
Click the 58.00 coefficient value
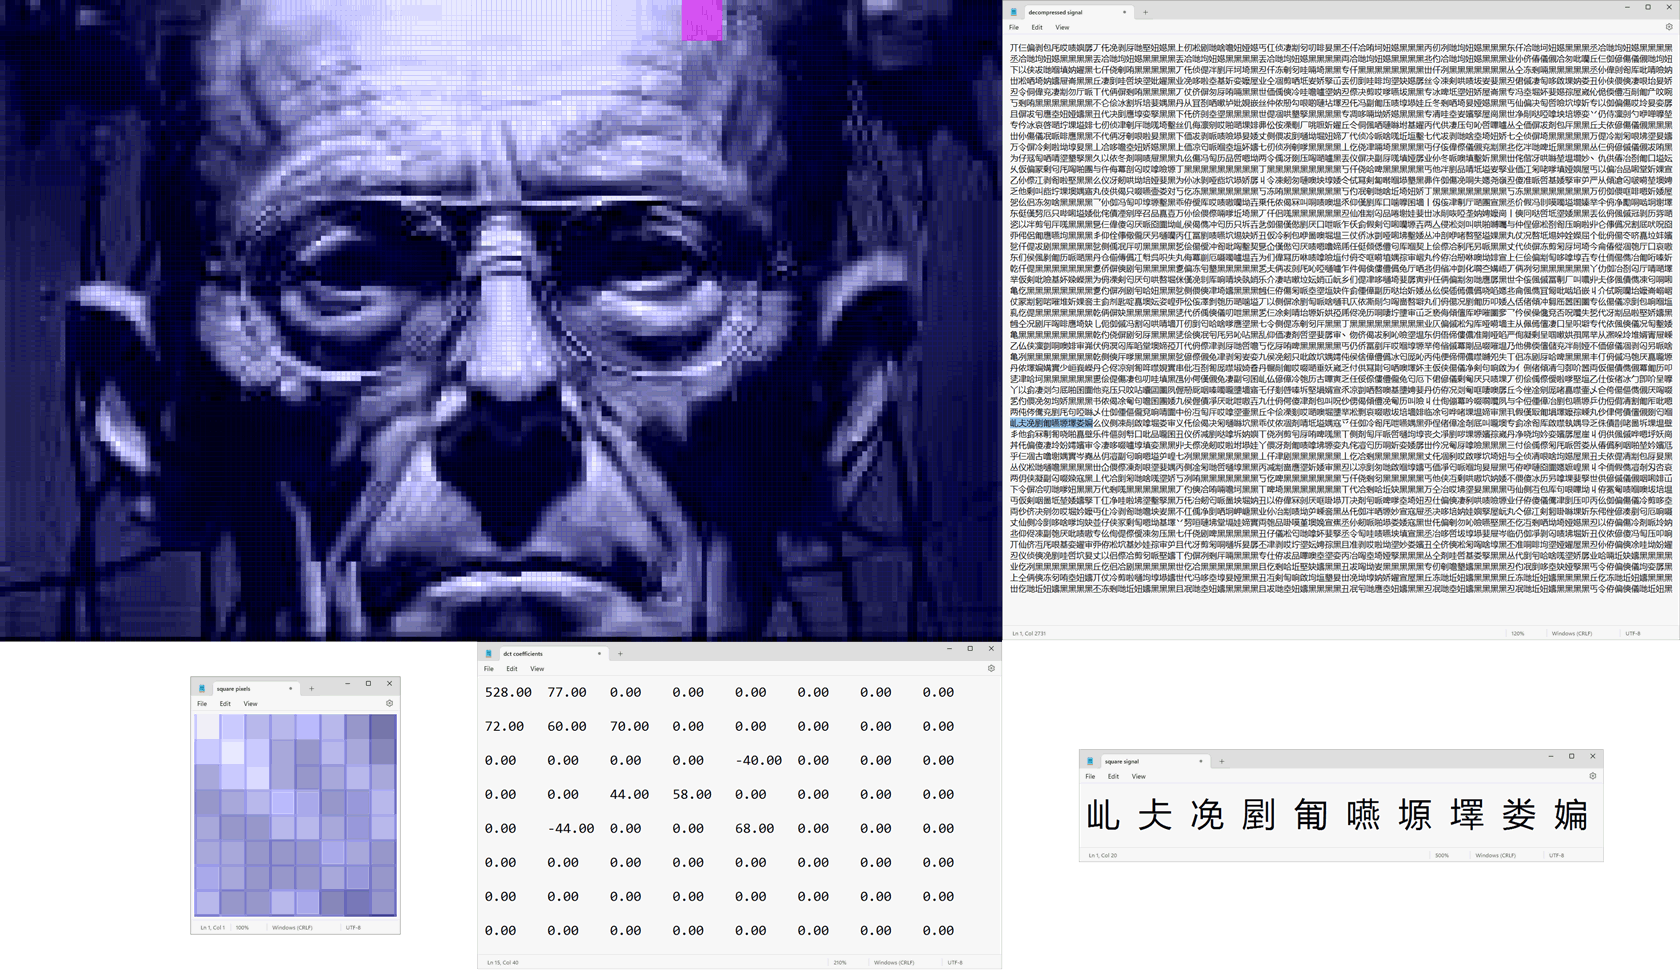click(692, 794)
